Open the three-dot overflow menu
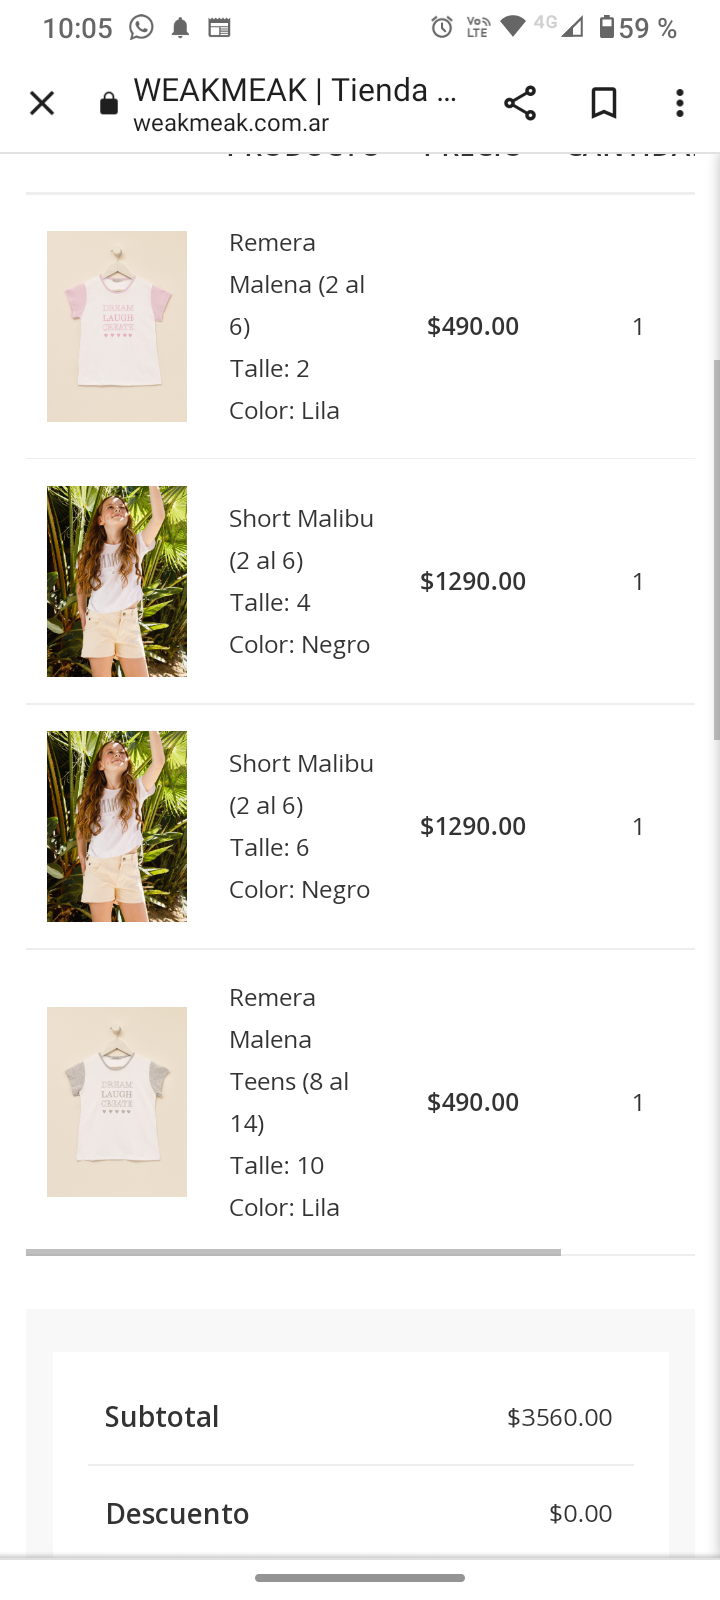Viewport: 720px width, 1600px height. pyautogui.click(x=680, y=103)
